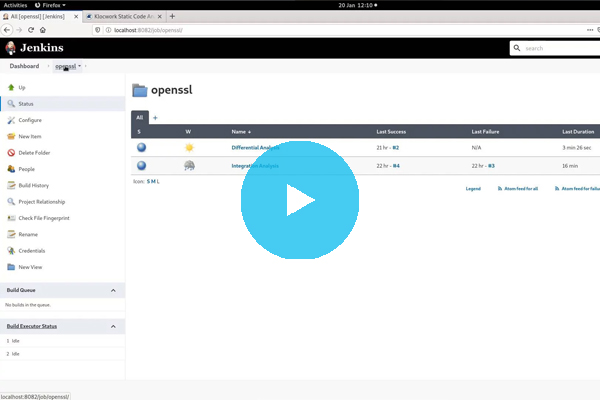Click the Project Relationship magnifier icon
The image size is (600, 400).
click(11, 202)
